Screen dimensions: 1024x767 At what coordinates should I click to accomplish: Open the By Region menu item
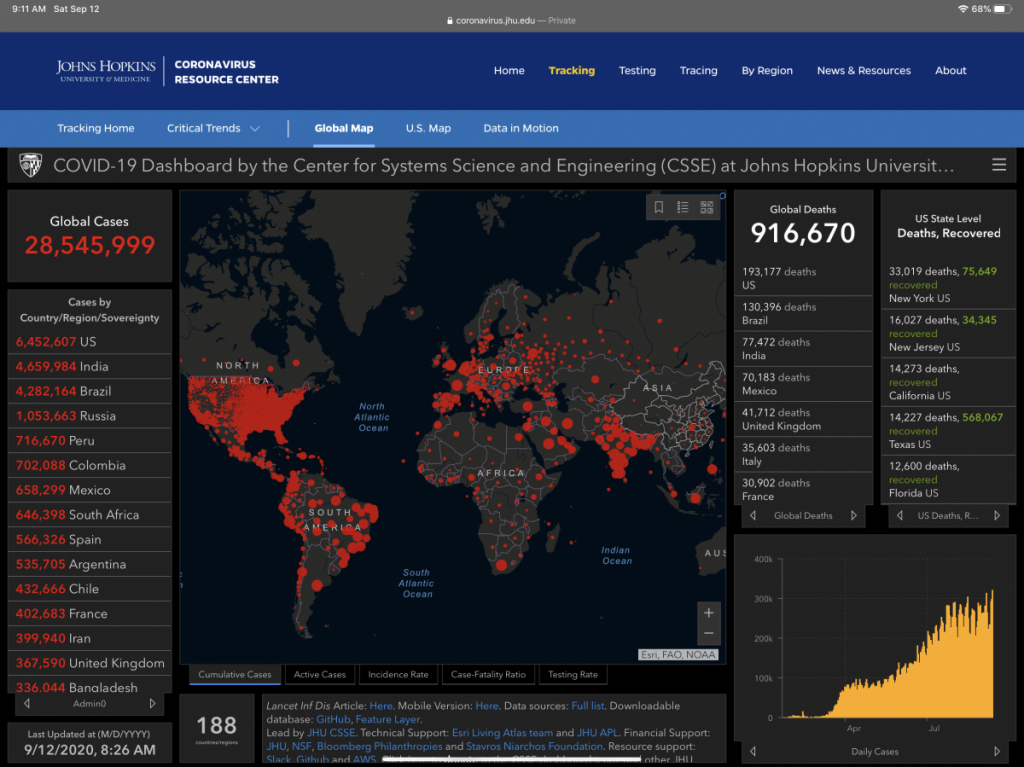767,71
